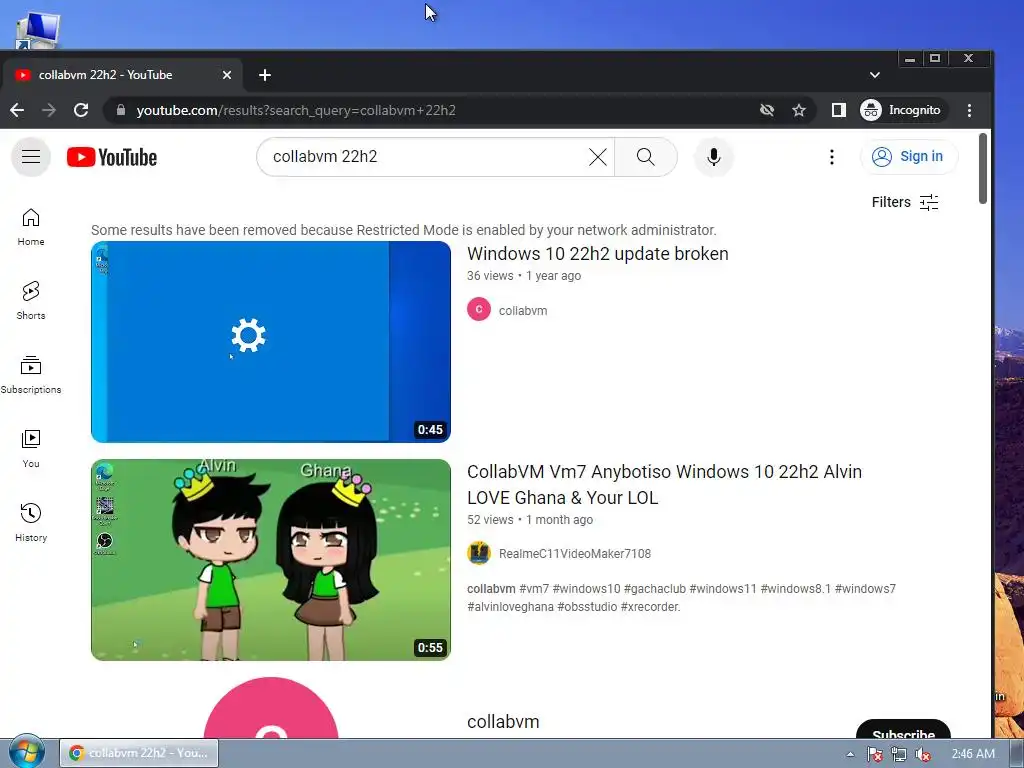Start voice search with the microphone icon
The height and width of the screenshot is (768, 1024).
(x=714, y=157)
